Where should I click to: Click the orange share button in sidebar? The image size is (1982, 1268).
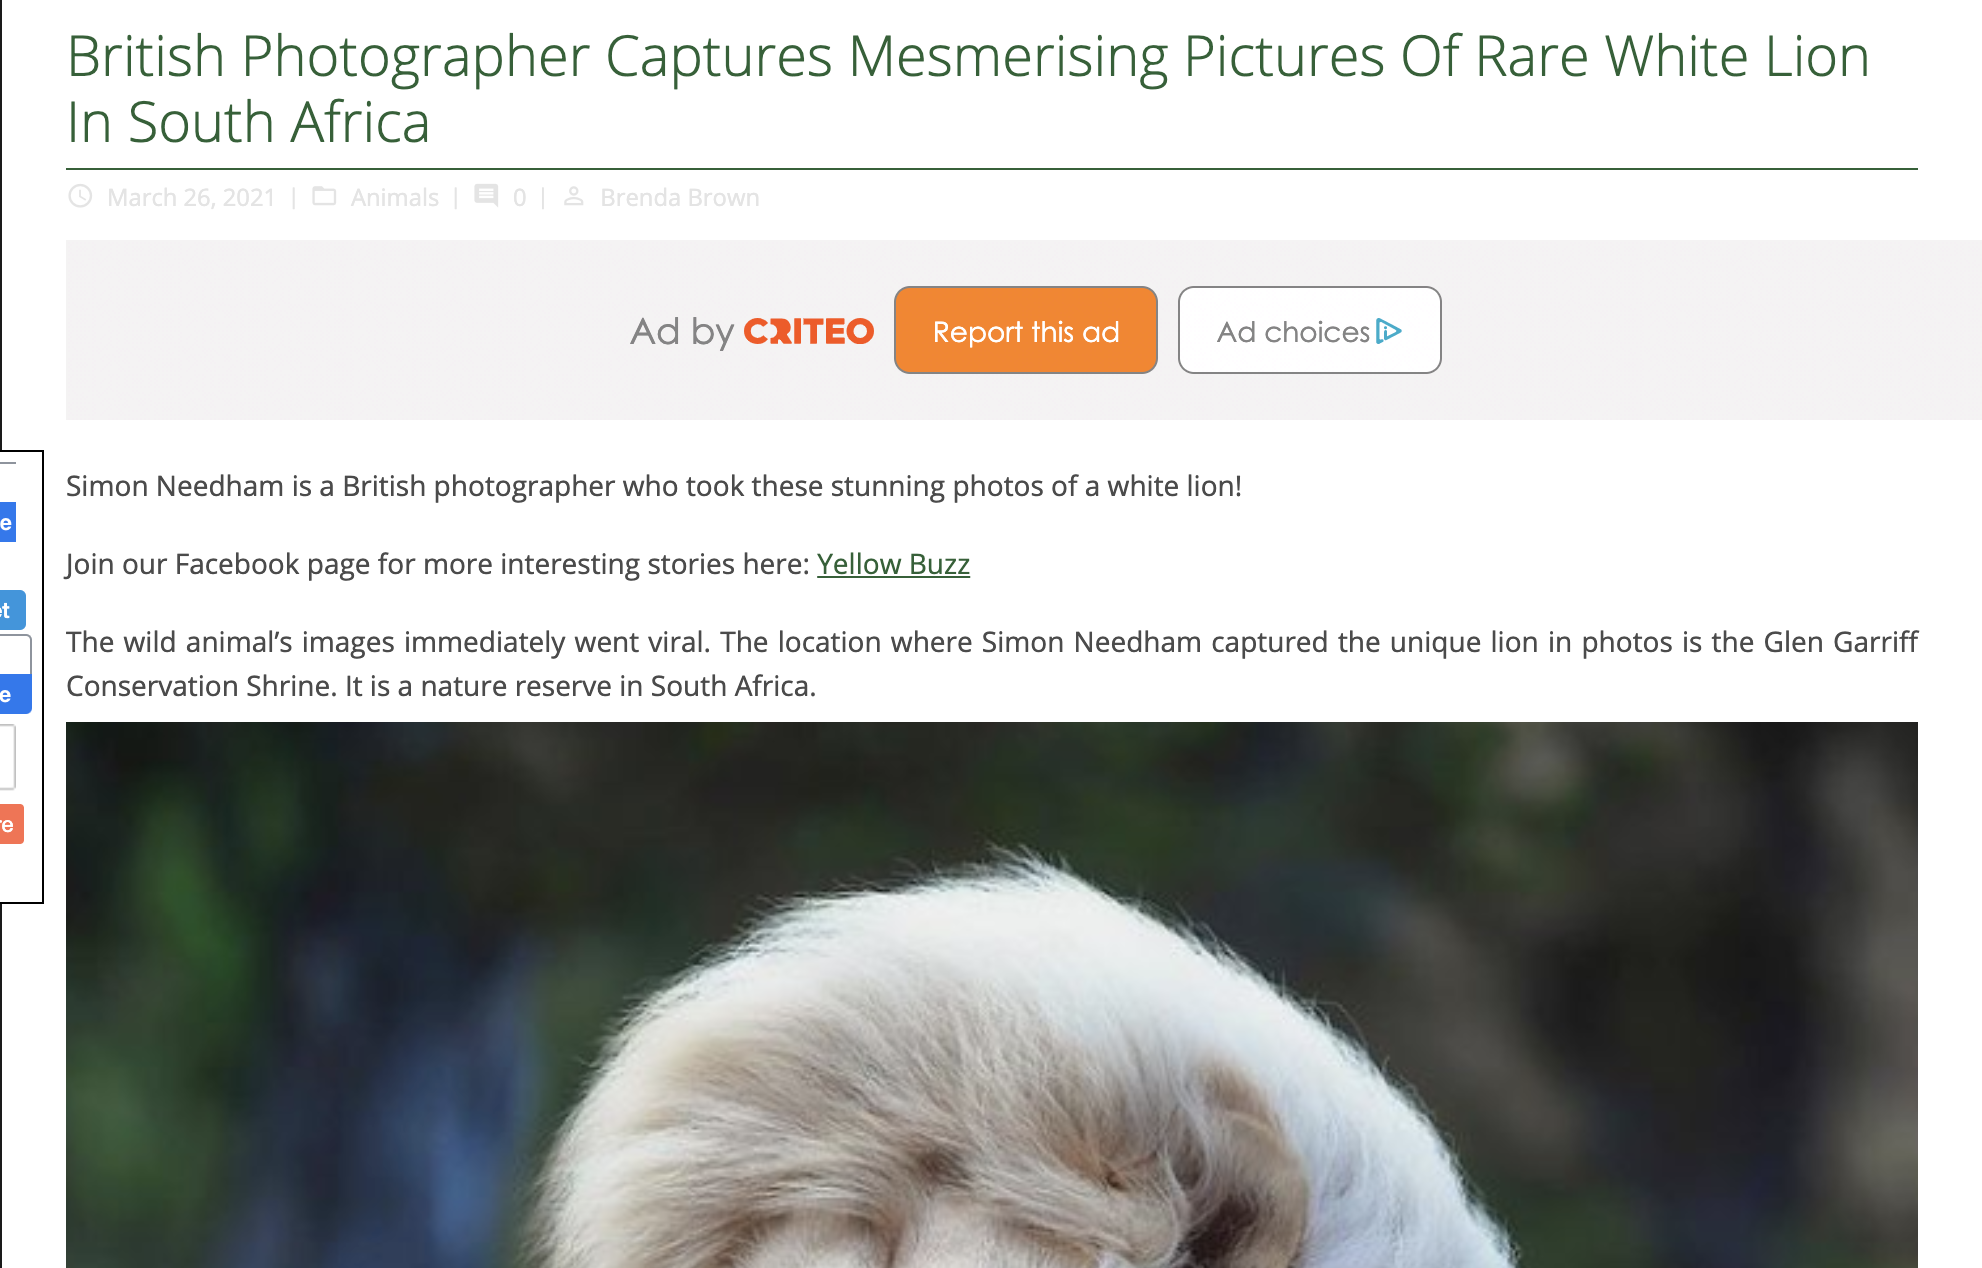pyautogui.click(x=10, y=824)
